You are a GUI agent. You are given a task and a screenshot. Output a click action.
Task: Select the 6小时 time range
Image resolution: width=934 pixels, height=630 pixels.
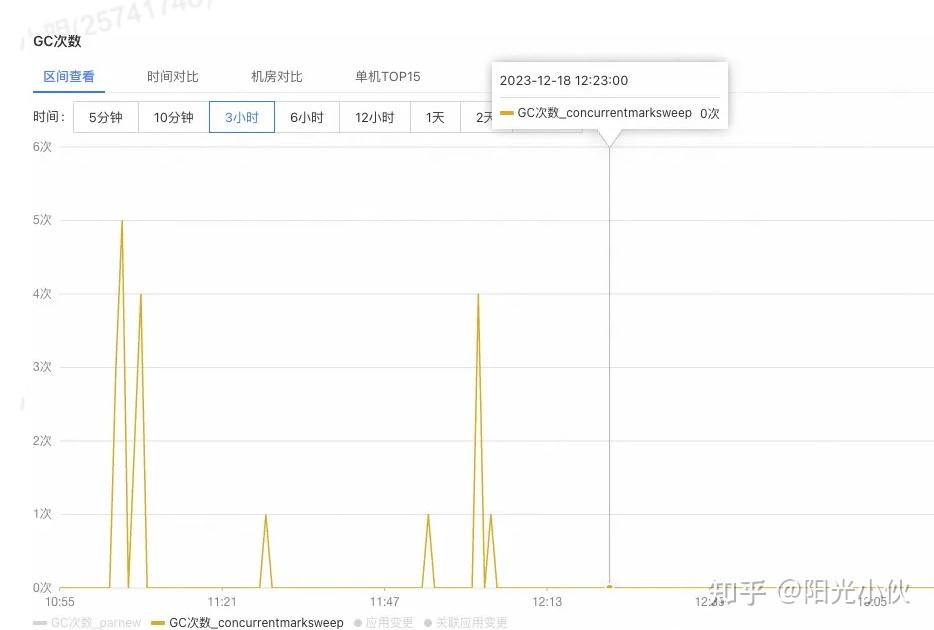(x=307, y=117)
